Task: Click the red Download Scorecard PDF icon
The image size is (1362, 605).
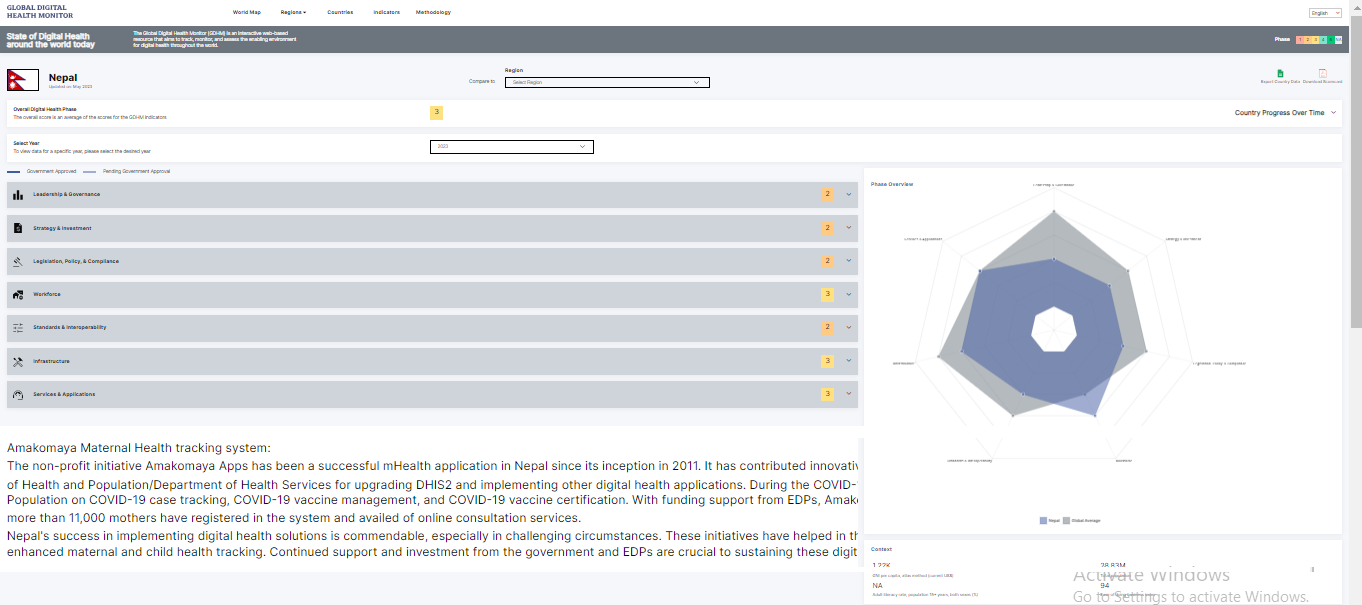Action: [x=1322, y=74]
